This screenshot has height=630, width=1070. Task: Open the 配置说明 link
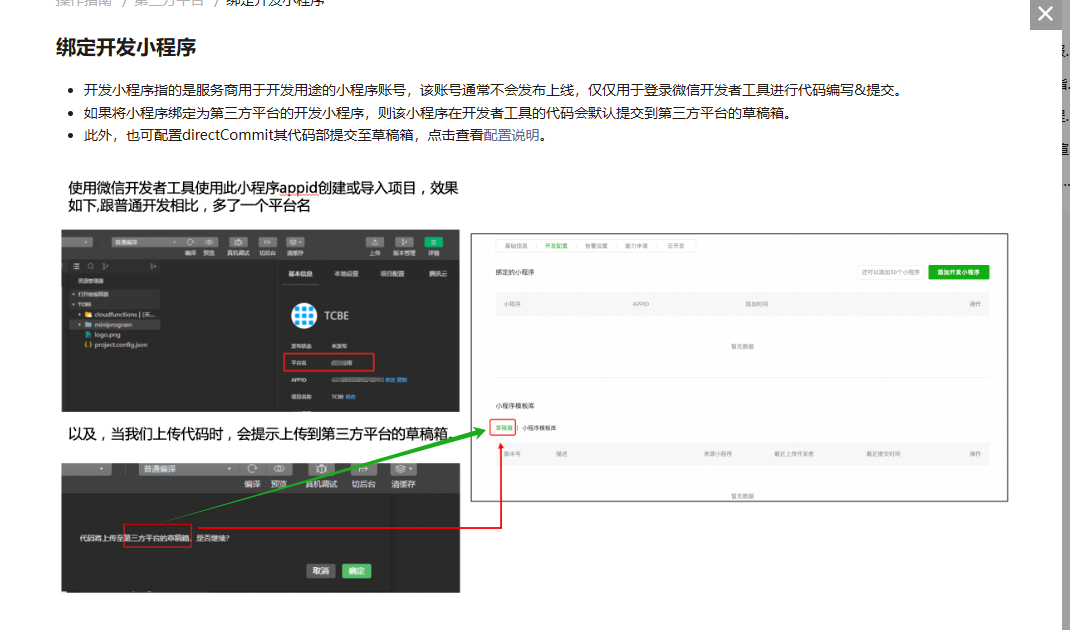point(511,135)
